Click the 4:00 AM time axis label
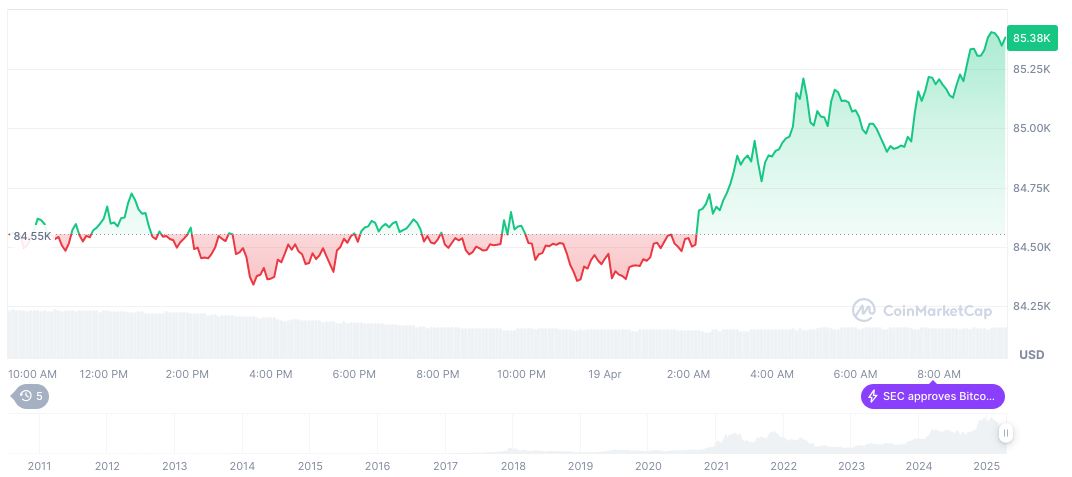1072x477 pixels. click(772, 374)
